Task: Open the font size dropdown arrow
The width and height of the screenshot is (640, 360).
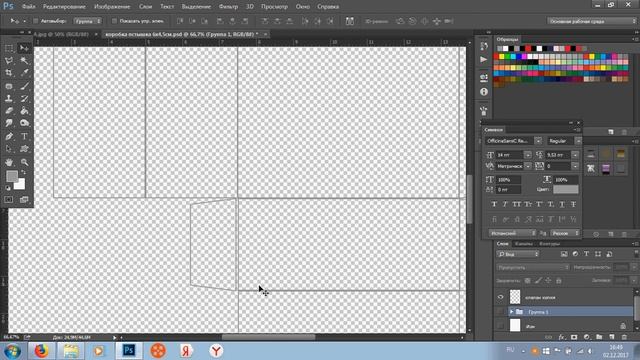Action: [x=528, y=155]
